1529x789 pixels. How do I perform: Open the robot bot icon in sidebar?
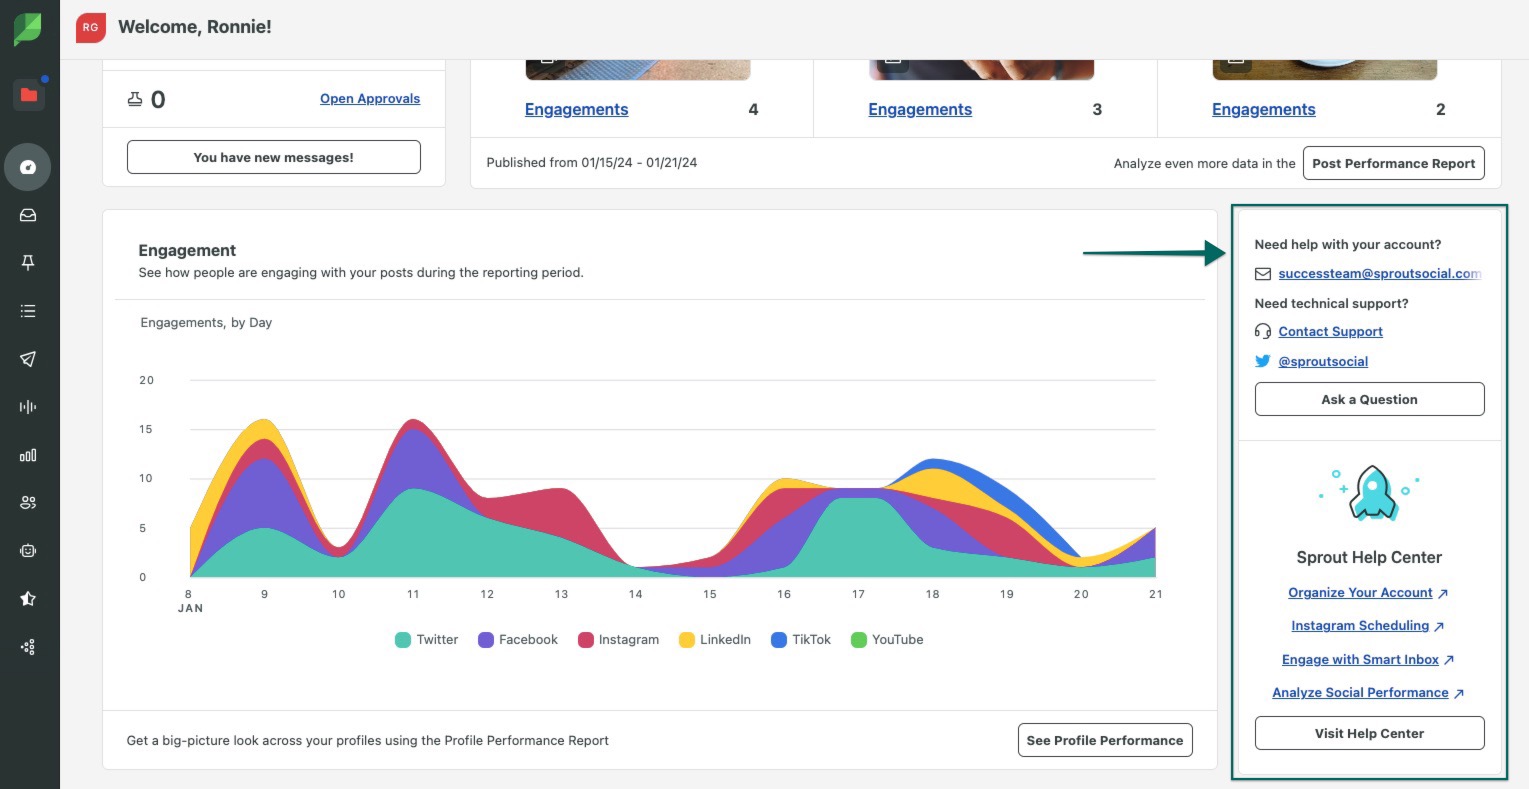[28, 551]
